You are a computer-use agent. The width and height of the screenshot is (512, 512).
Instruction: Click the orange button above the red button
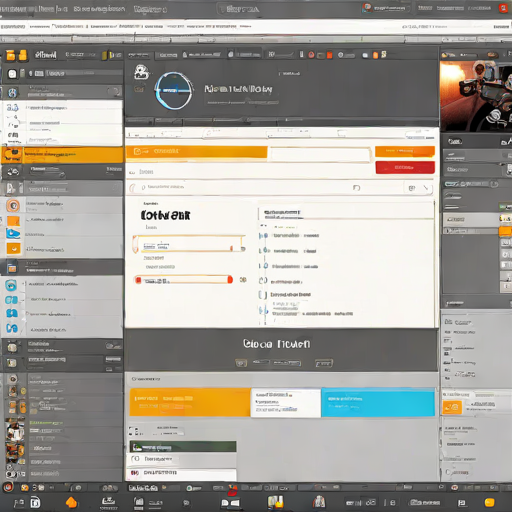[405, 151]
